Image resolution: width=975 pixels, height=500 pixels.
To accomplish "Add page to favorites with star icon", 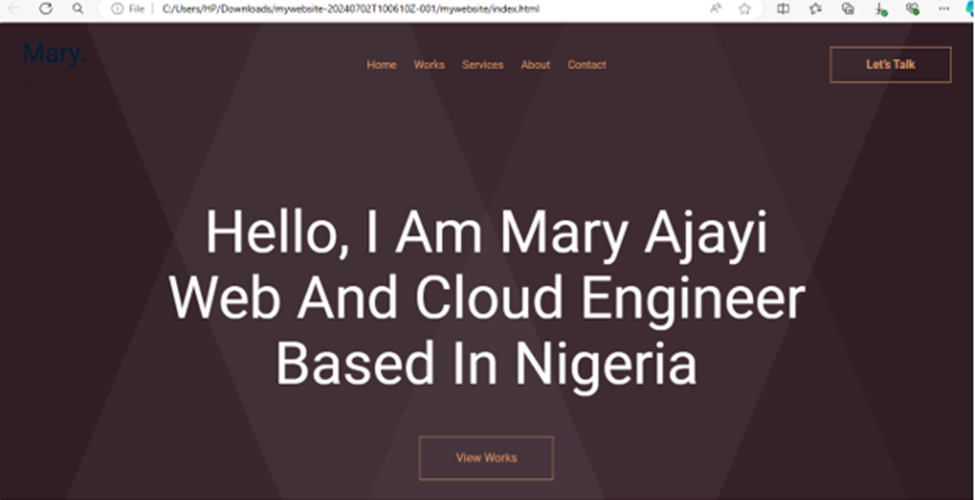I will [x=744, y=9].
